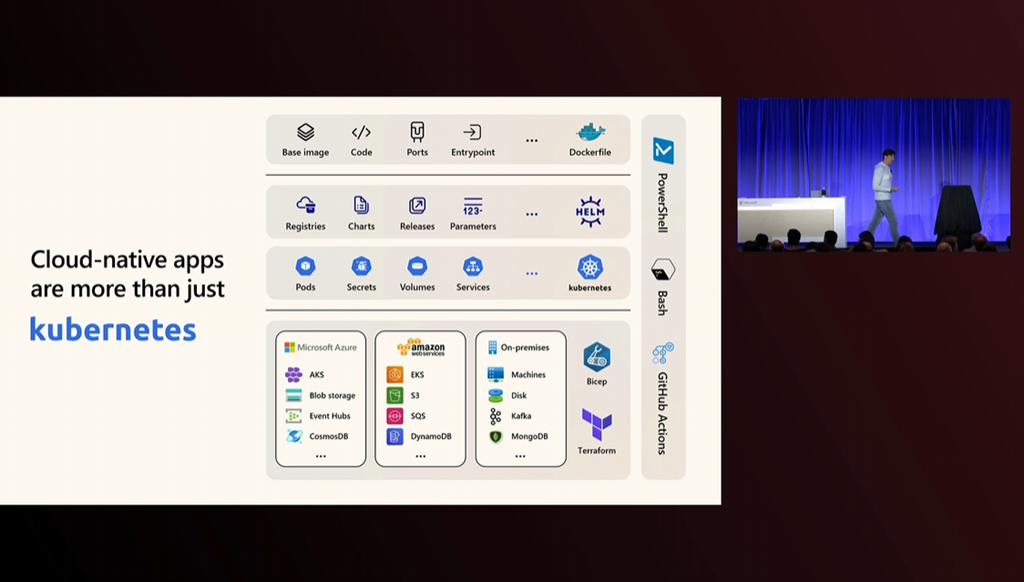
Task: Select the Secrets hexagon icon
Action: coord(361,267)
